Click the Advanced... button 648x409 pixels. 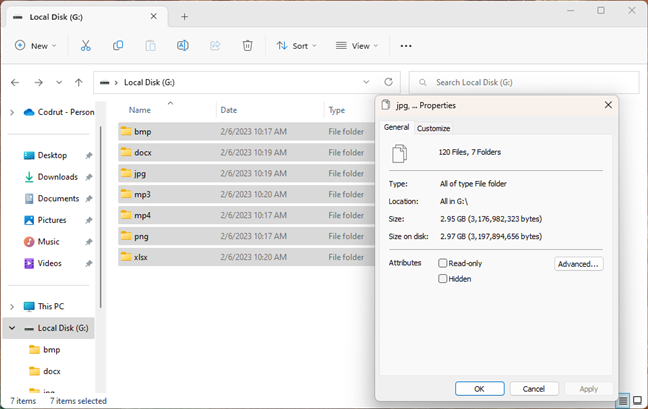[578, 264]
